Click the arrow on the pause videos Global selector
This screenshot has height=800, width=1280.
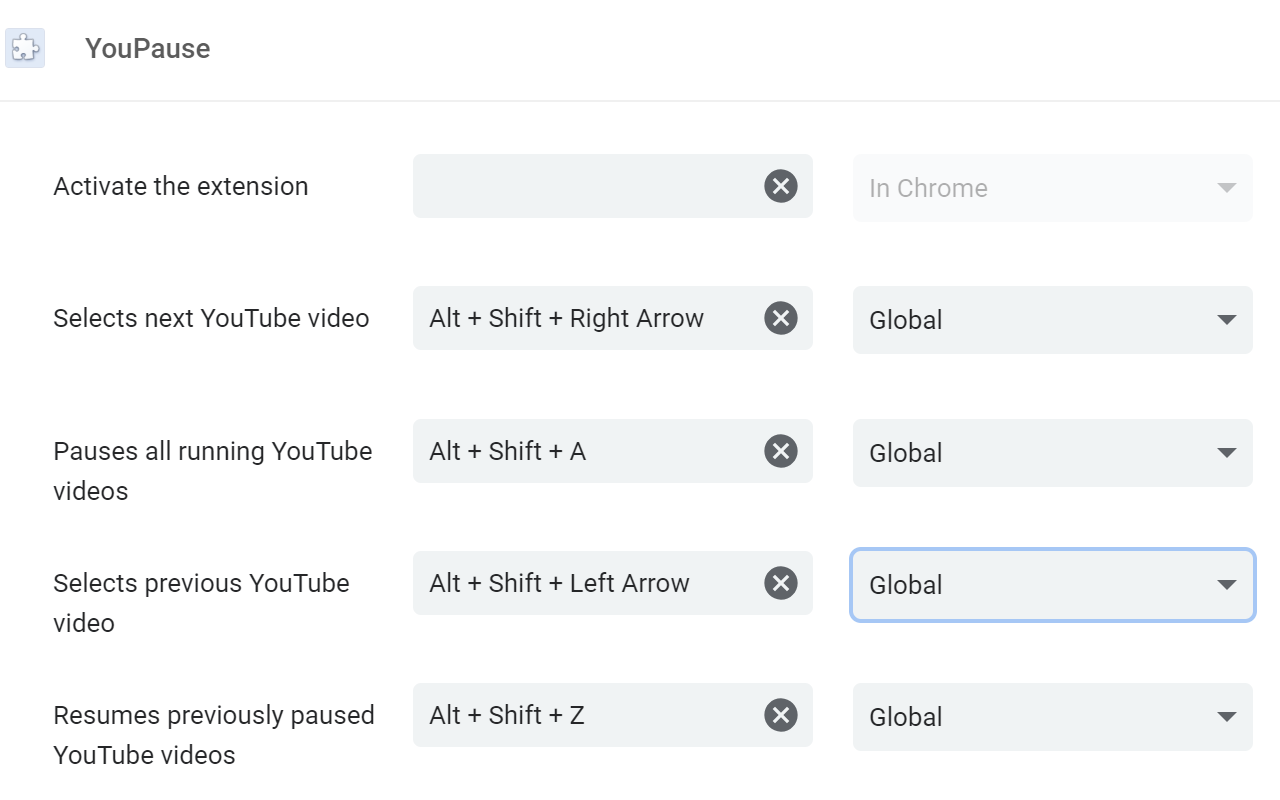(x=1224, y=453)
